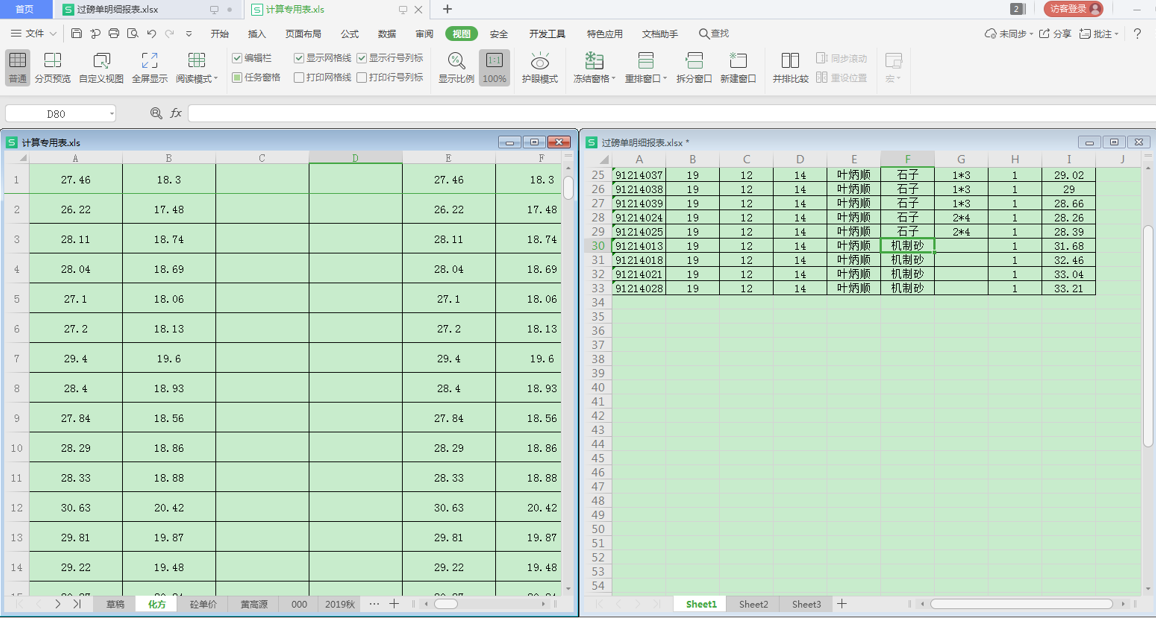Image resolution: width=1156 pixels, height=618 pixels.
Task: Select the cell containing 33.21
Action: [1068, 288]
